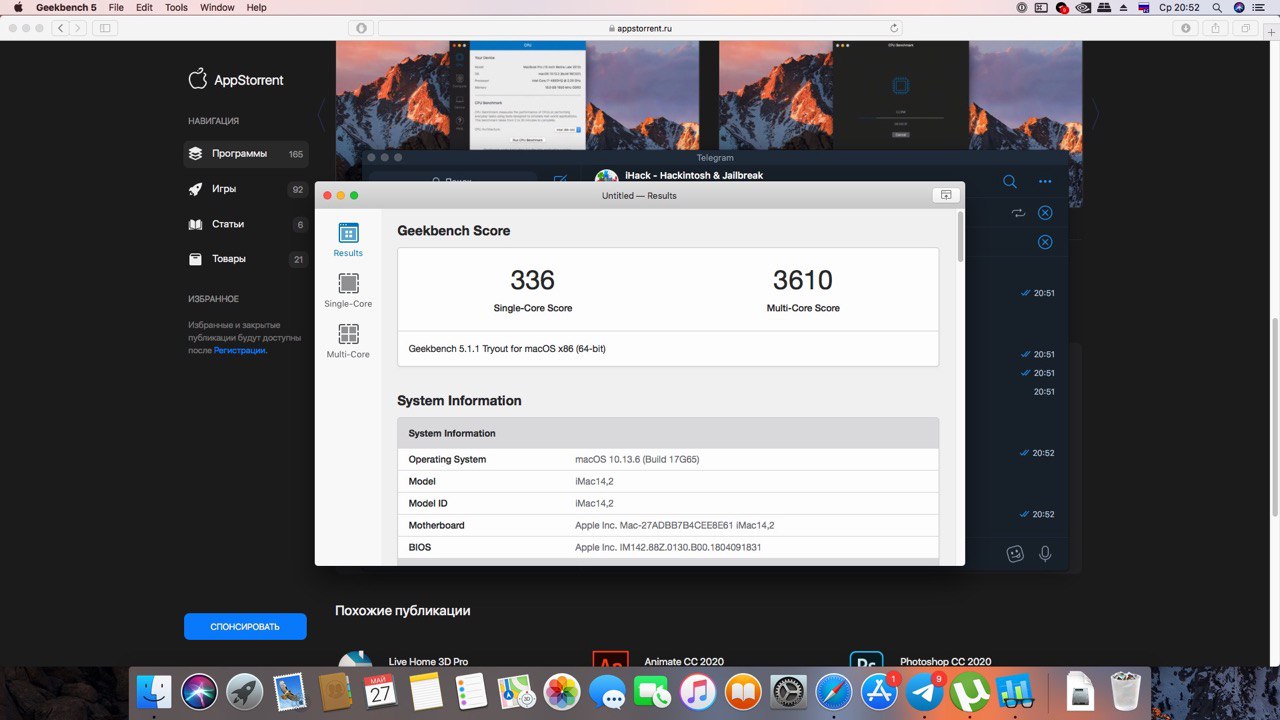1280x720 pixels.
Task: Click the Motherboard row in System Information
Action: tap(668, 525)
